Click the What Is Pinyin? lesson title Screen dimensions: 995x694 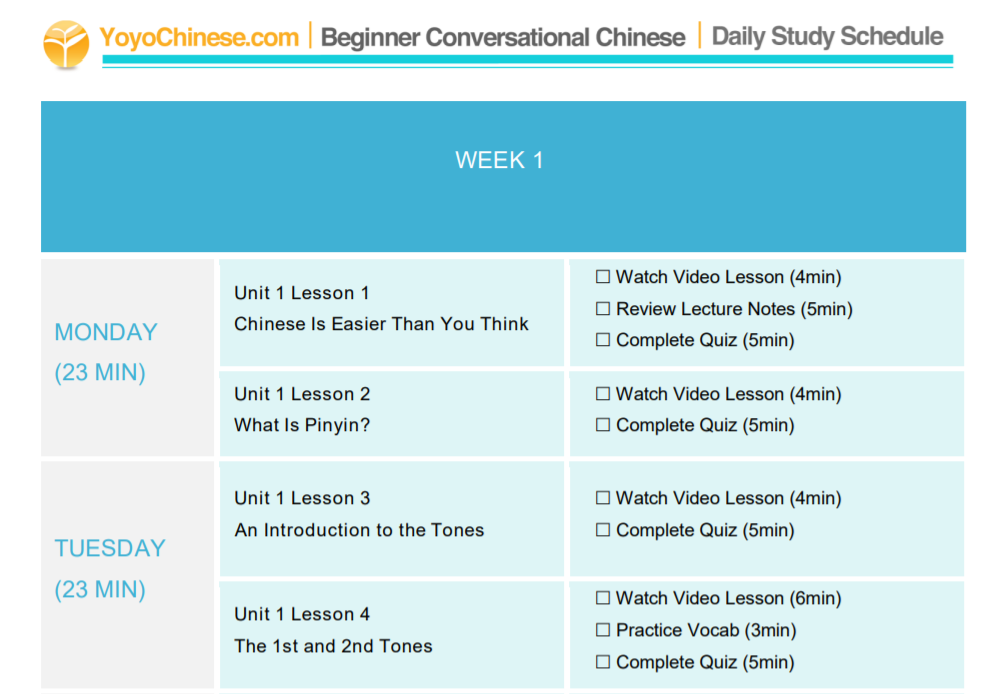click(x=302, y=425)
